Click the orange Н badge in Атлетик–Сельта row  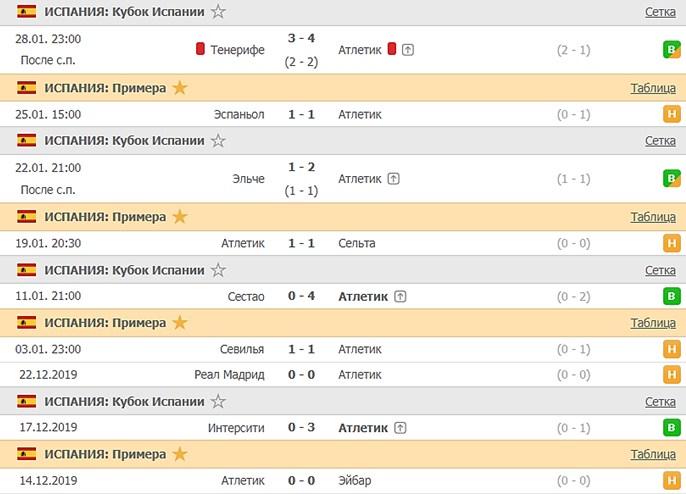tap(672, 243)
